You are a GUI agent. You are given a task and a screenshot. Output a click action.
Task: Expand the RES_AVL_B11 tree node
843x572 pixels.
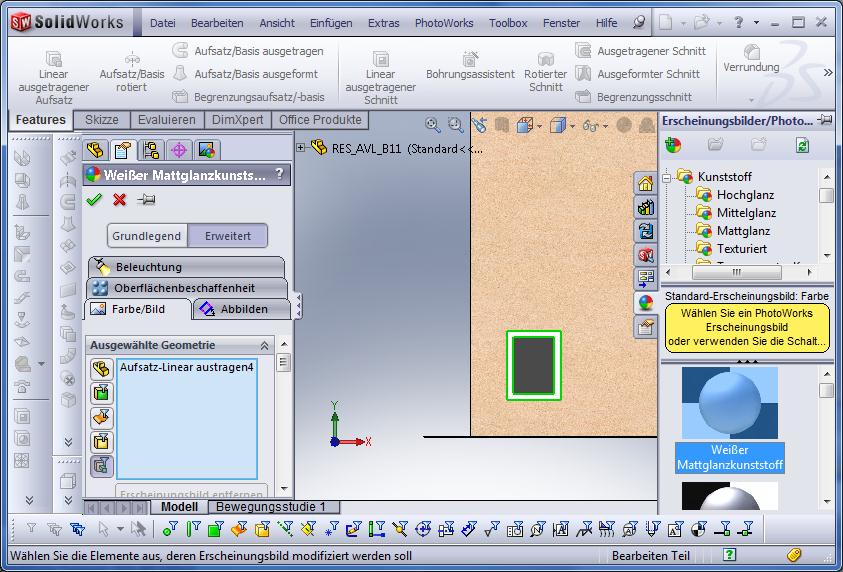[300, 148]
